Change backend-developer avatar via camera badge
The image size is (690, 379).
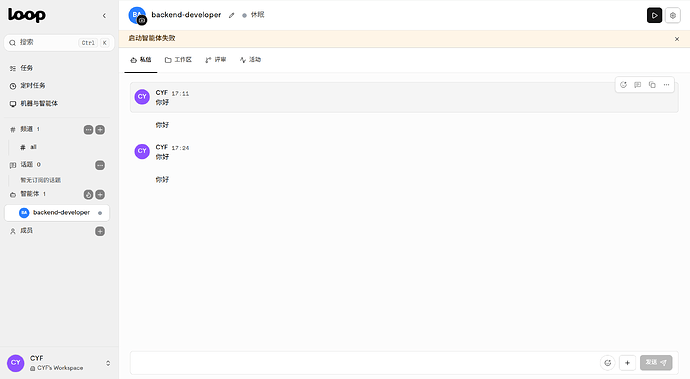click(142, 20)
